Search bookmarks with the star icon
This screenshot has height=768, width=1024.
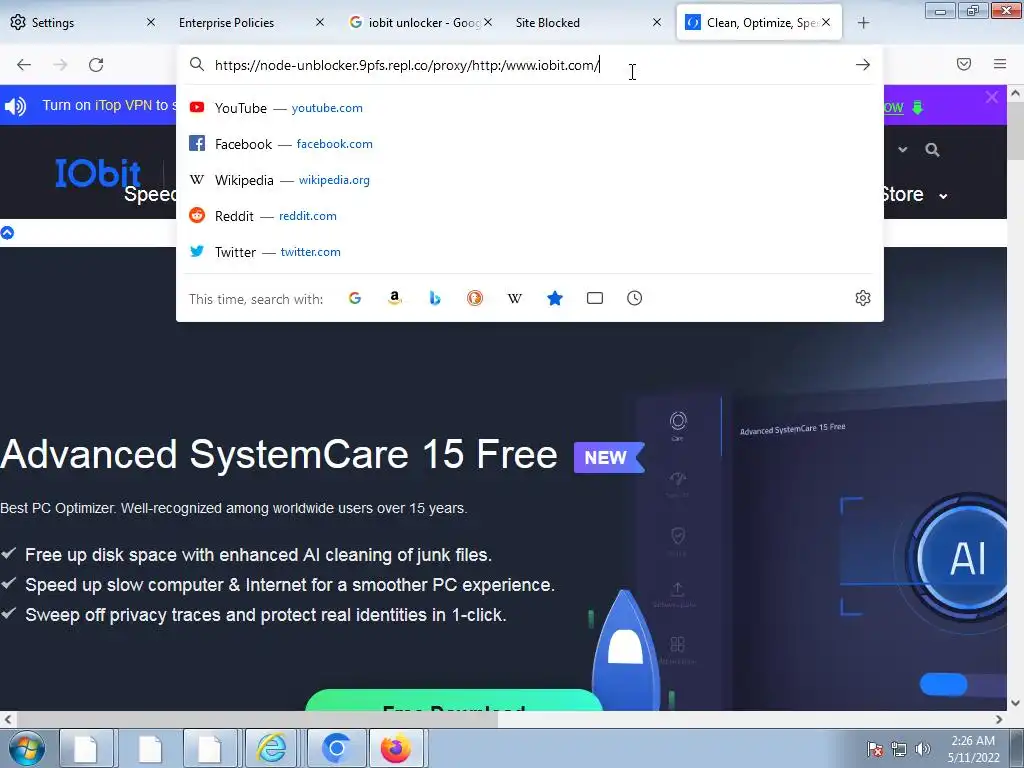554,298
